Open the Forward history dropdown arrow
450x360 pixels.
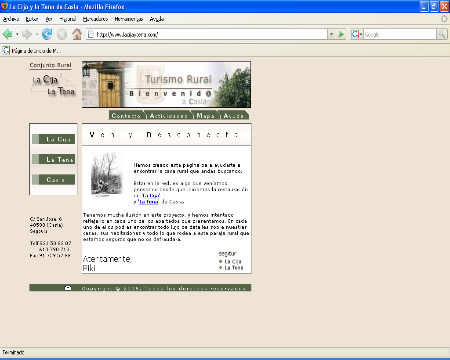tap(36, 34)
